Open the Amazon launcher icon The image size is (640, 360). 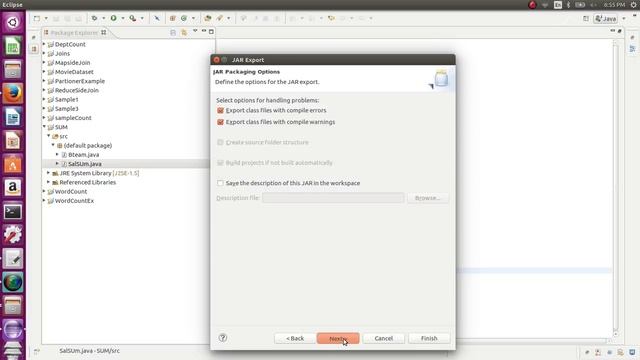click(13, 188)
